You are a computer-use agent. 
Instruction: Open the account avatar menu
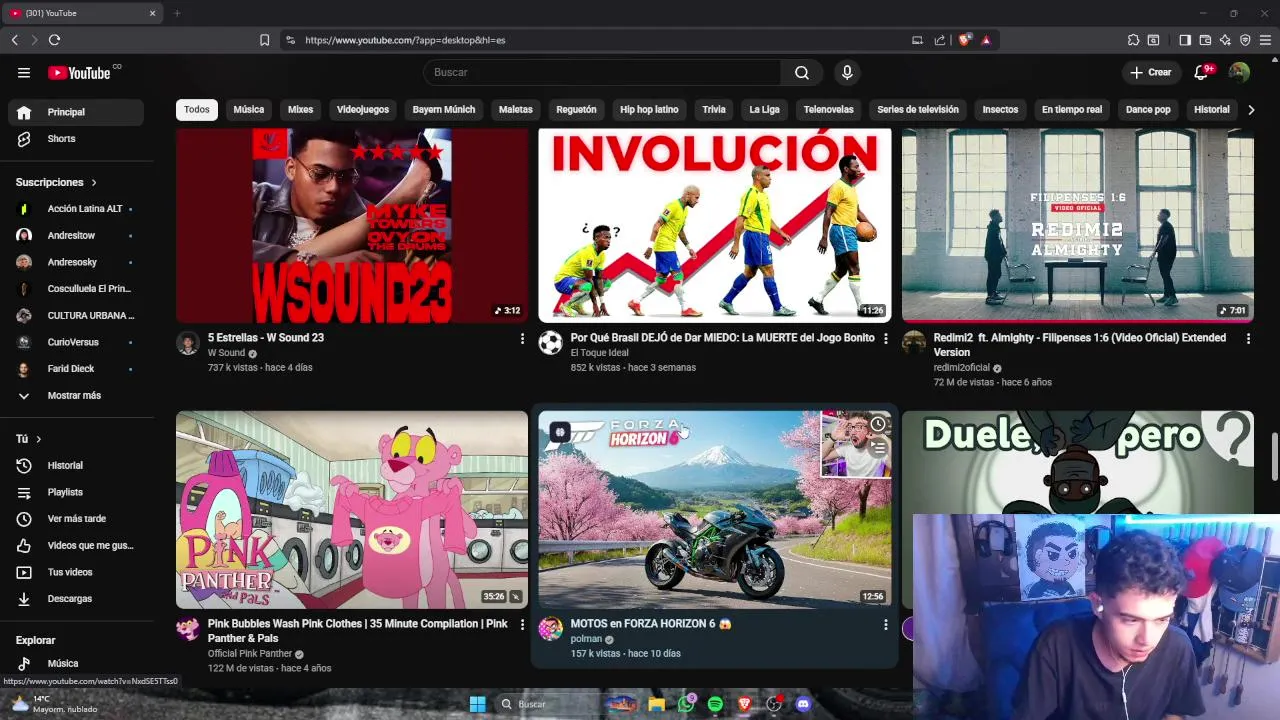[1239, 72]
